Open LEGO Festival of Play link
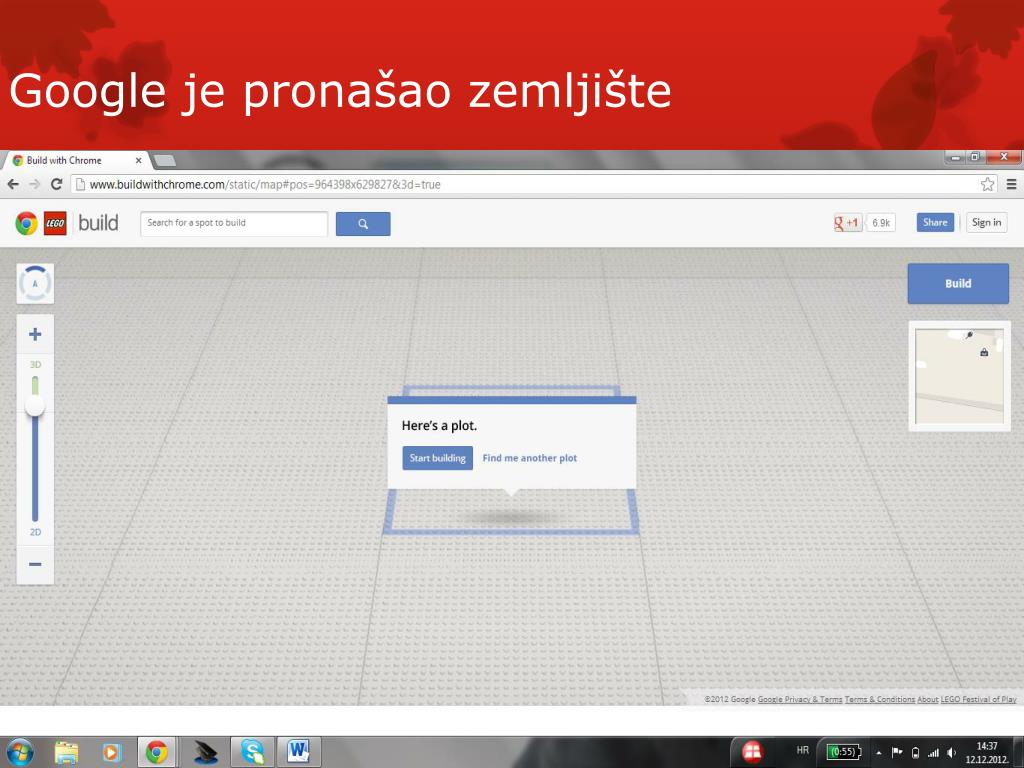This screenshot has width=1024, height=768. [978, 699]
